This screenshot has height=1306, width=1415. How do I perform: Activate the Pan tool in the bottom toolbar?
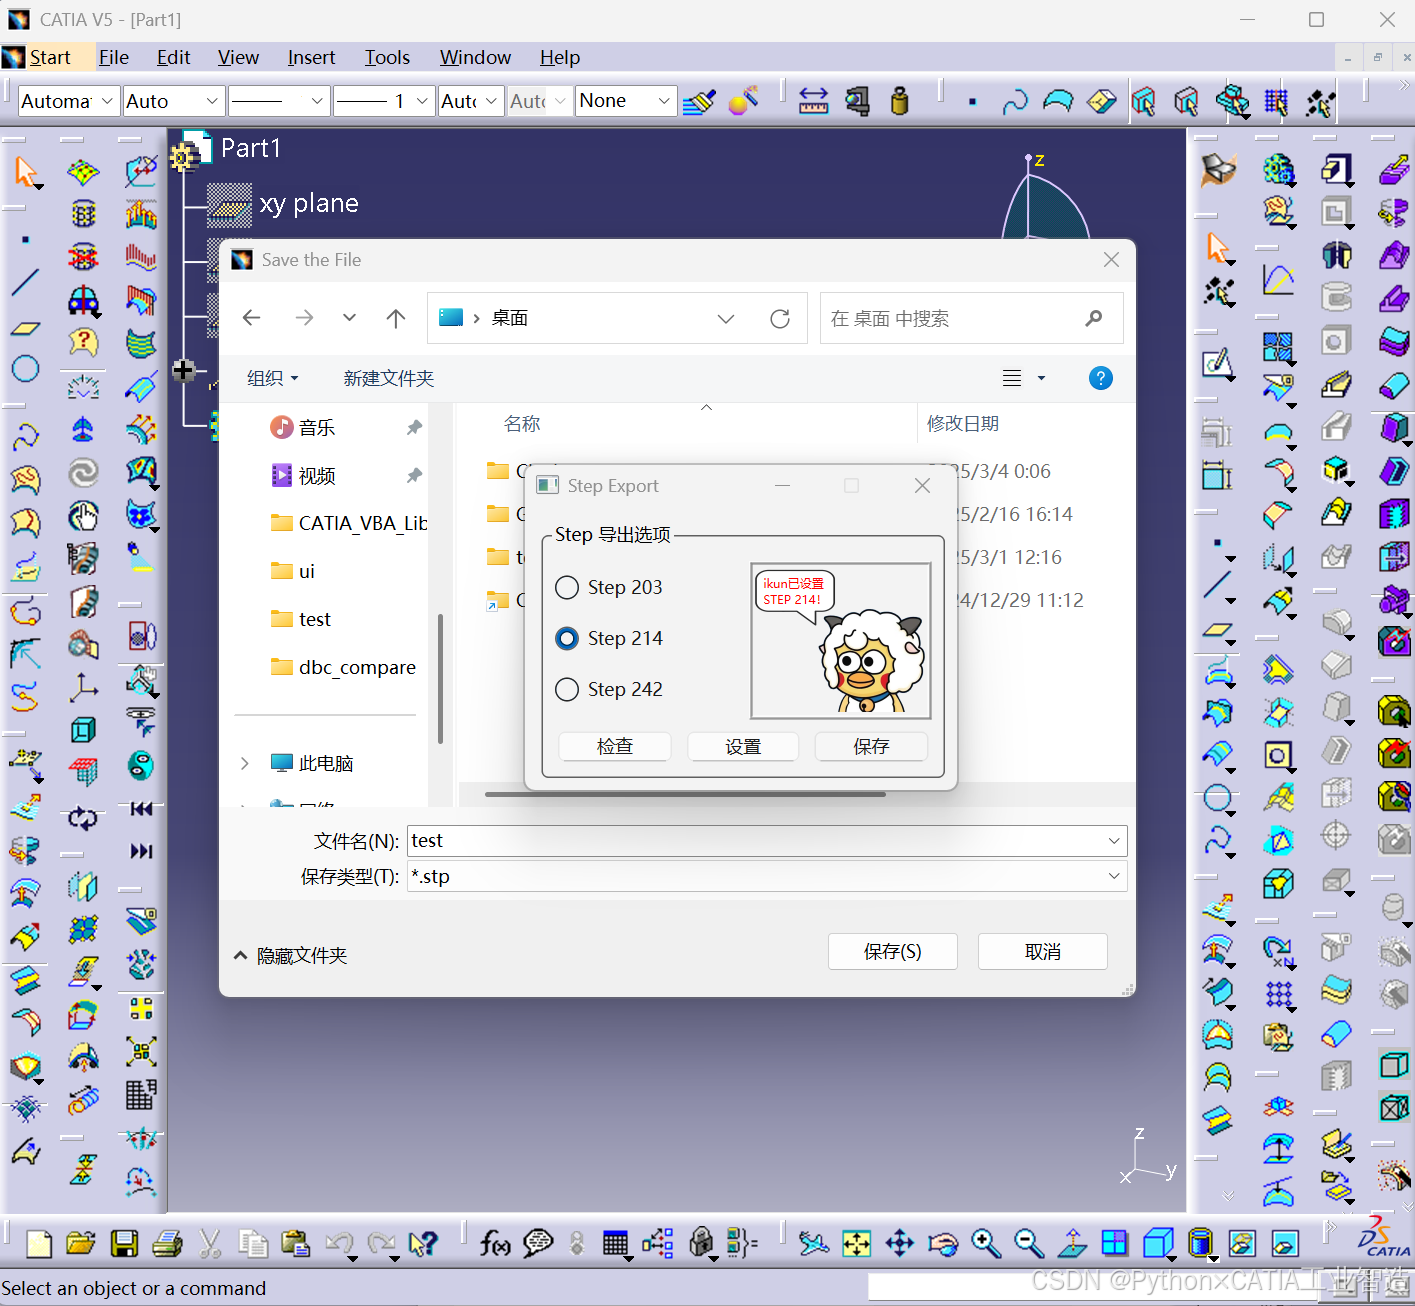pyautogui.click(x=899, y=1243)
